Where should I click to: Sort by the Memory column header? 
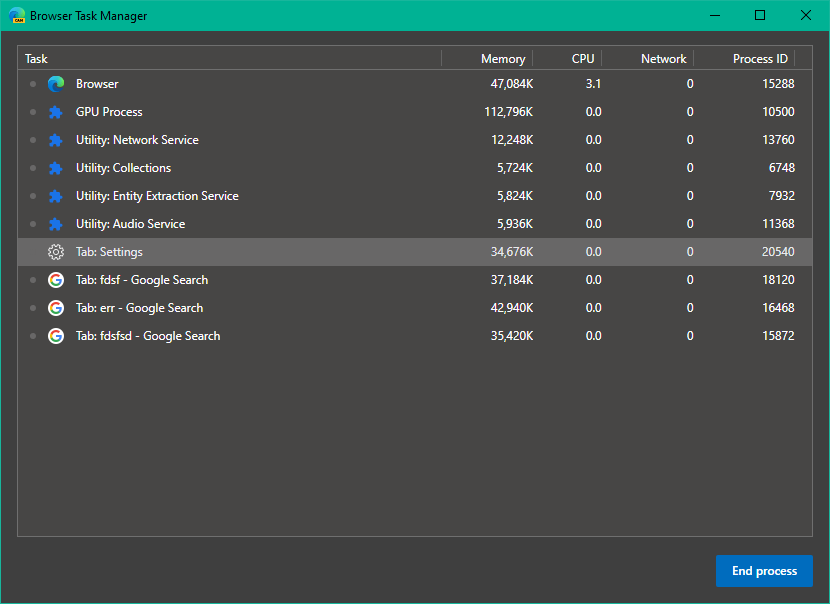pos(487,58)
